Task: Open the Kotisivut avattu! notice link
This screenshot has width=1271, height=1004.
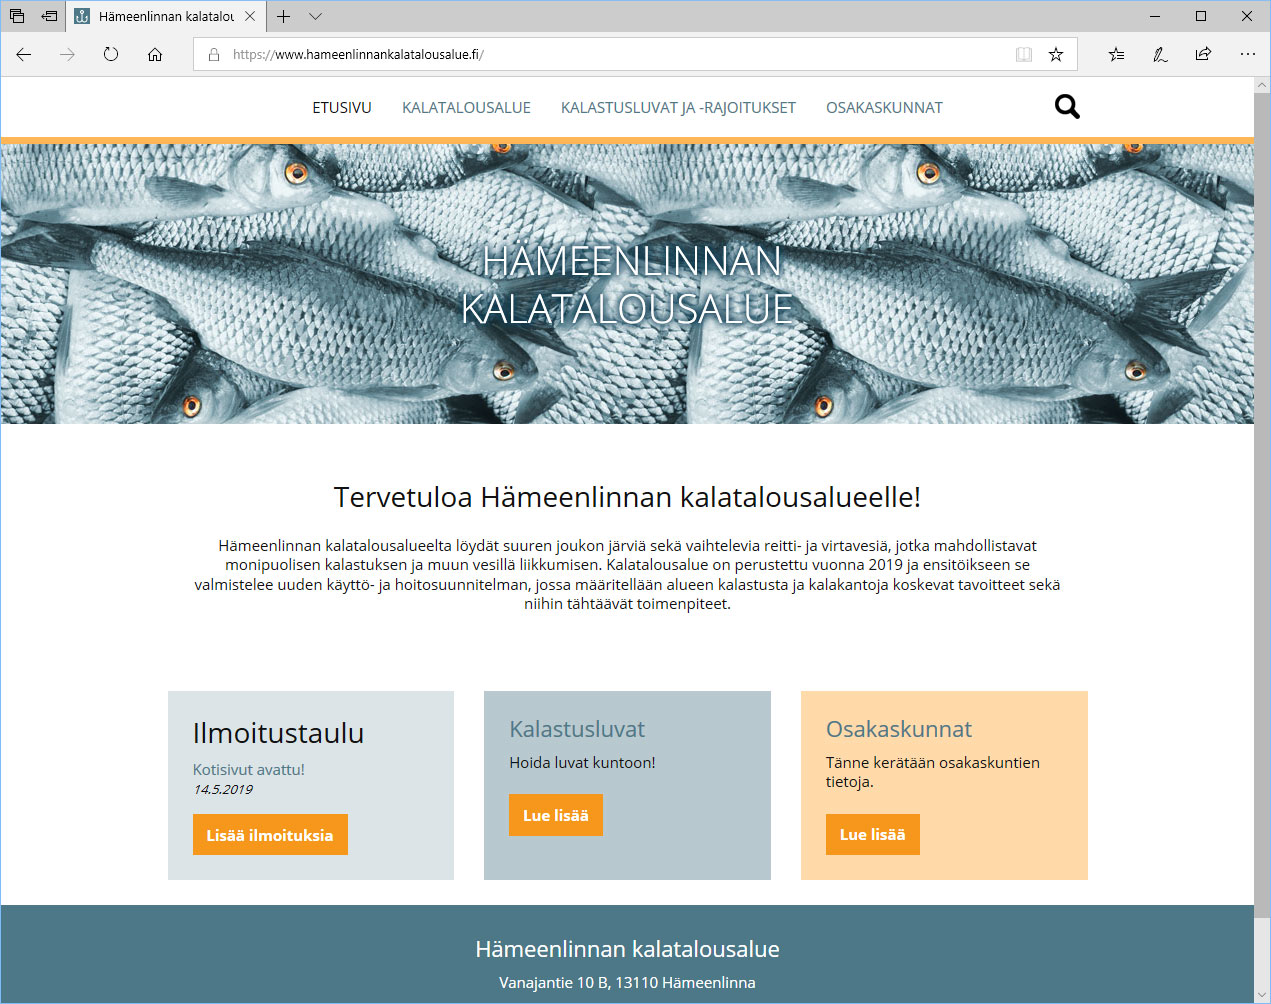Action: point(249,770)
